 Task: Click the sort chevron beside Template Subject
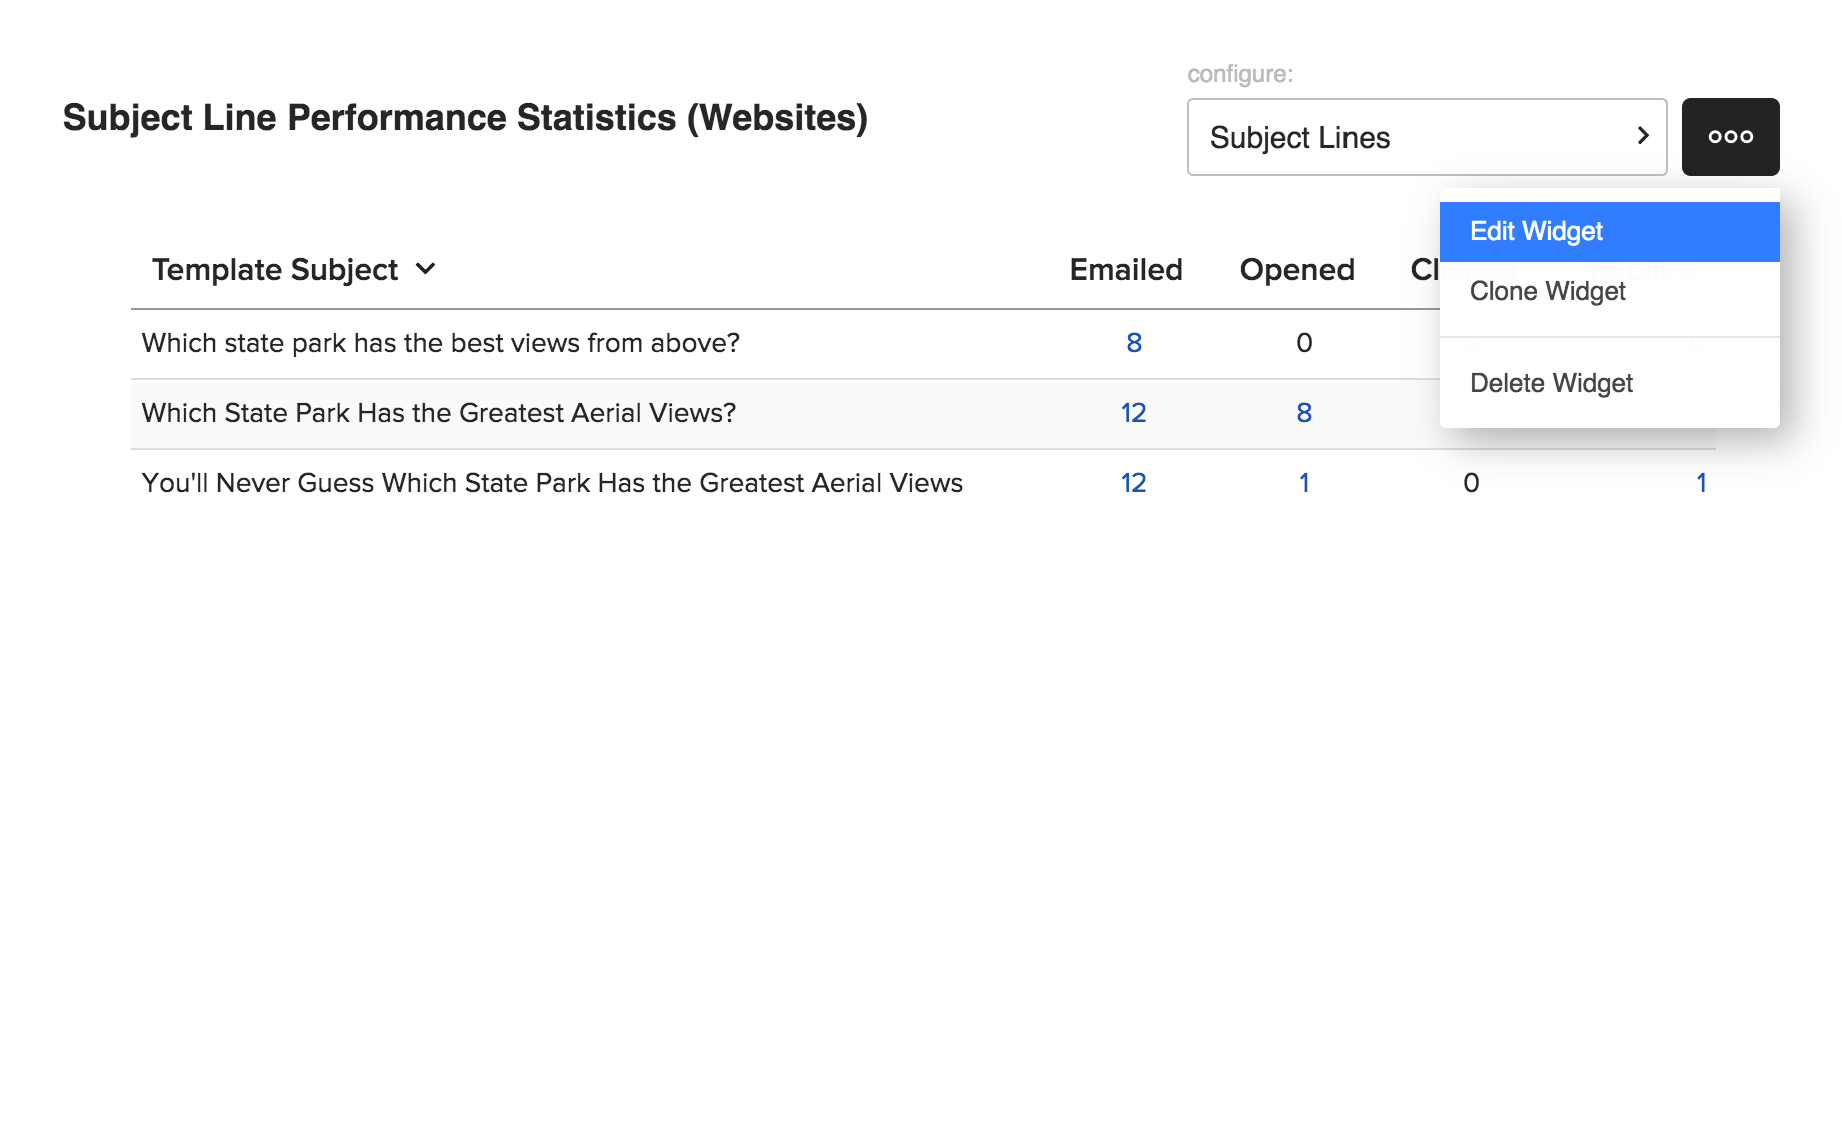425,269
